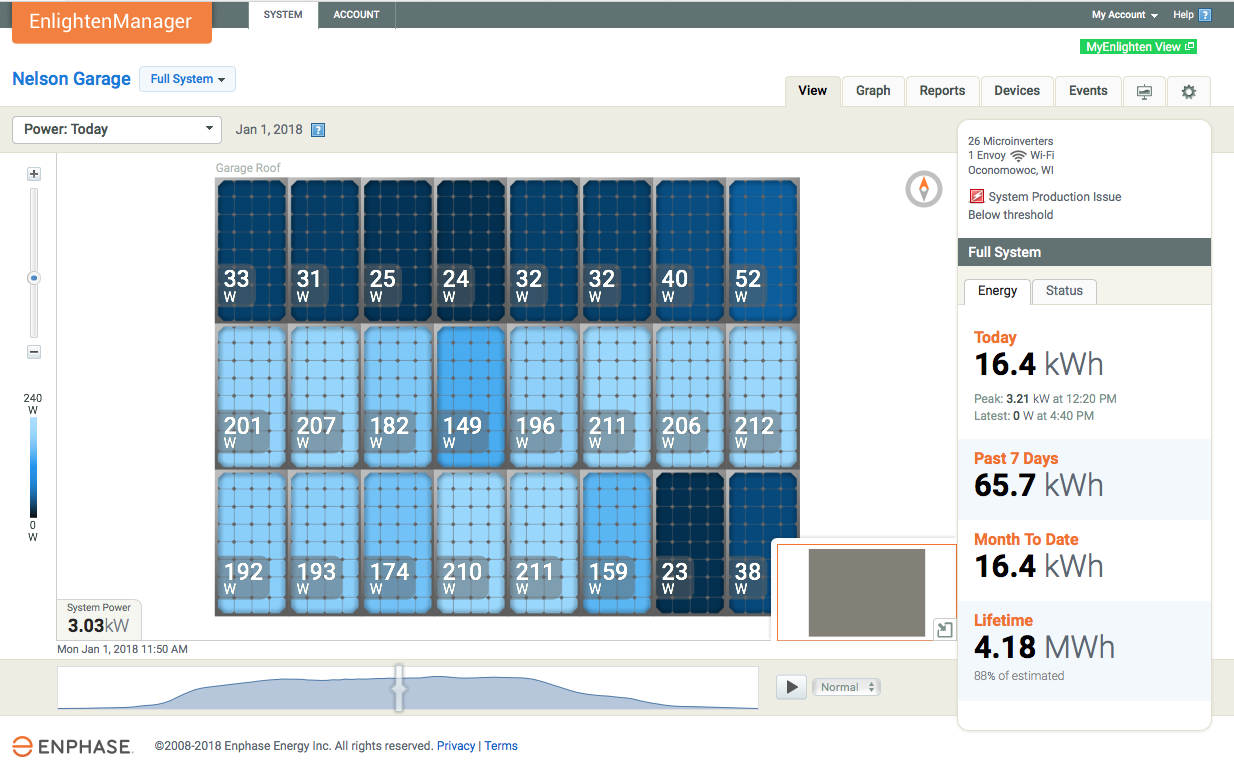Open the Terms link in footer
Screen dimensions: 1234x774
point(501,746)
